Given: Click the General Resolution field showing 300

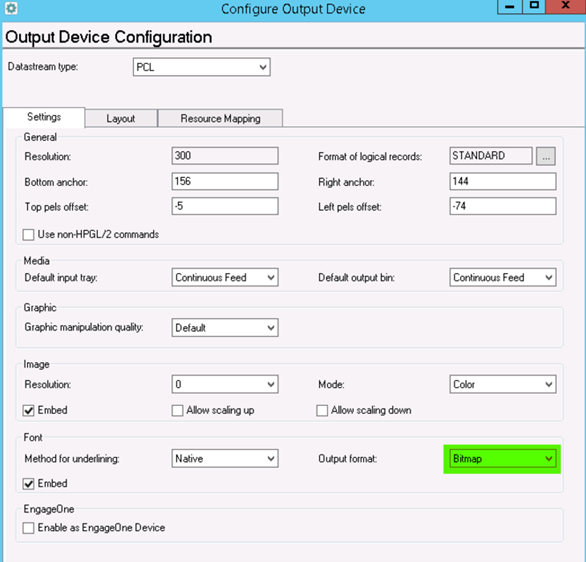Looking at the screenshot, I should click(x=225, y=155).
